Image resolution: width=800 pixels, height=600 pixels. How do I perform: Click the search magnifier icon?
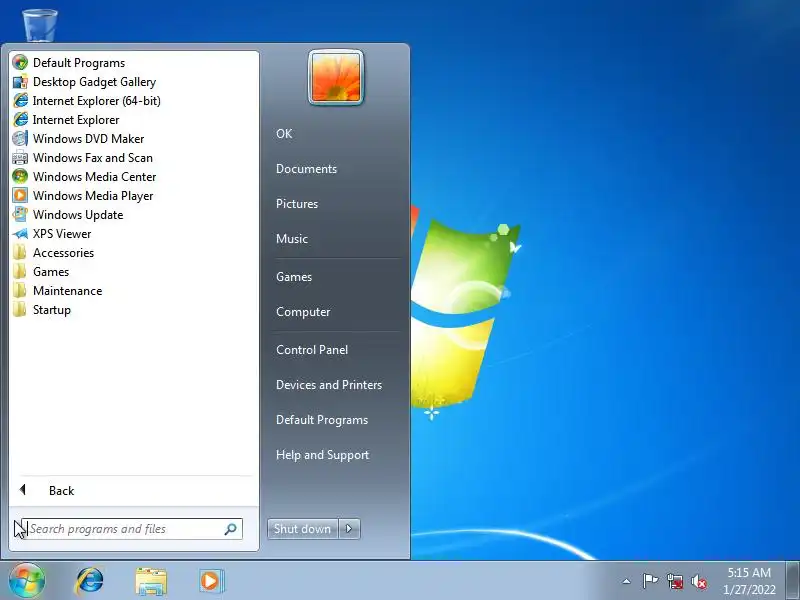click(x=231, y=529)
